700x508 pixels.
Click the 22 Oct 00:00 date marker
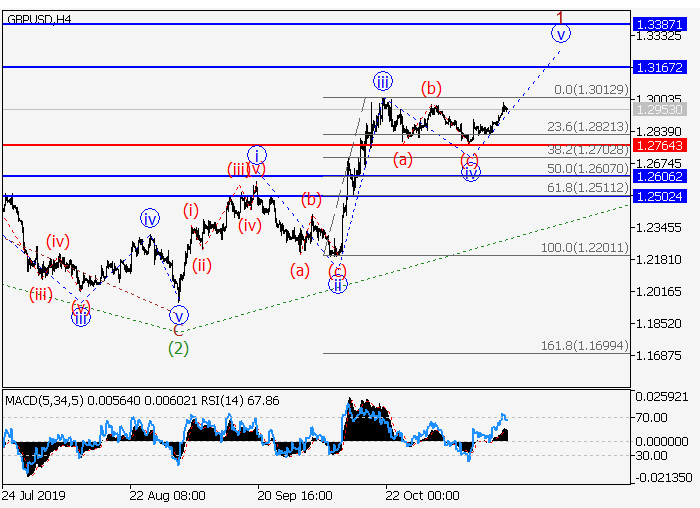click(422, 495)
